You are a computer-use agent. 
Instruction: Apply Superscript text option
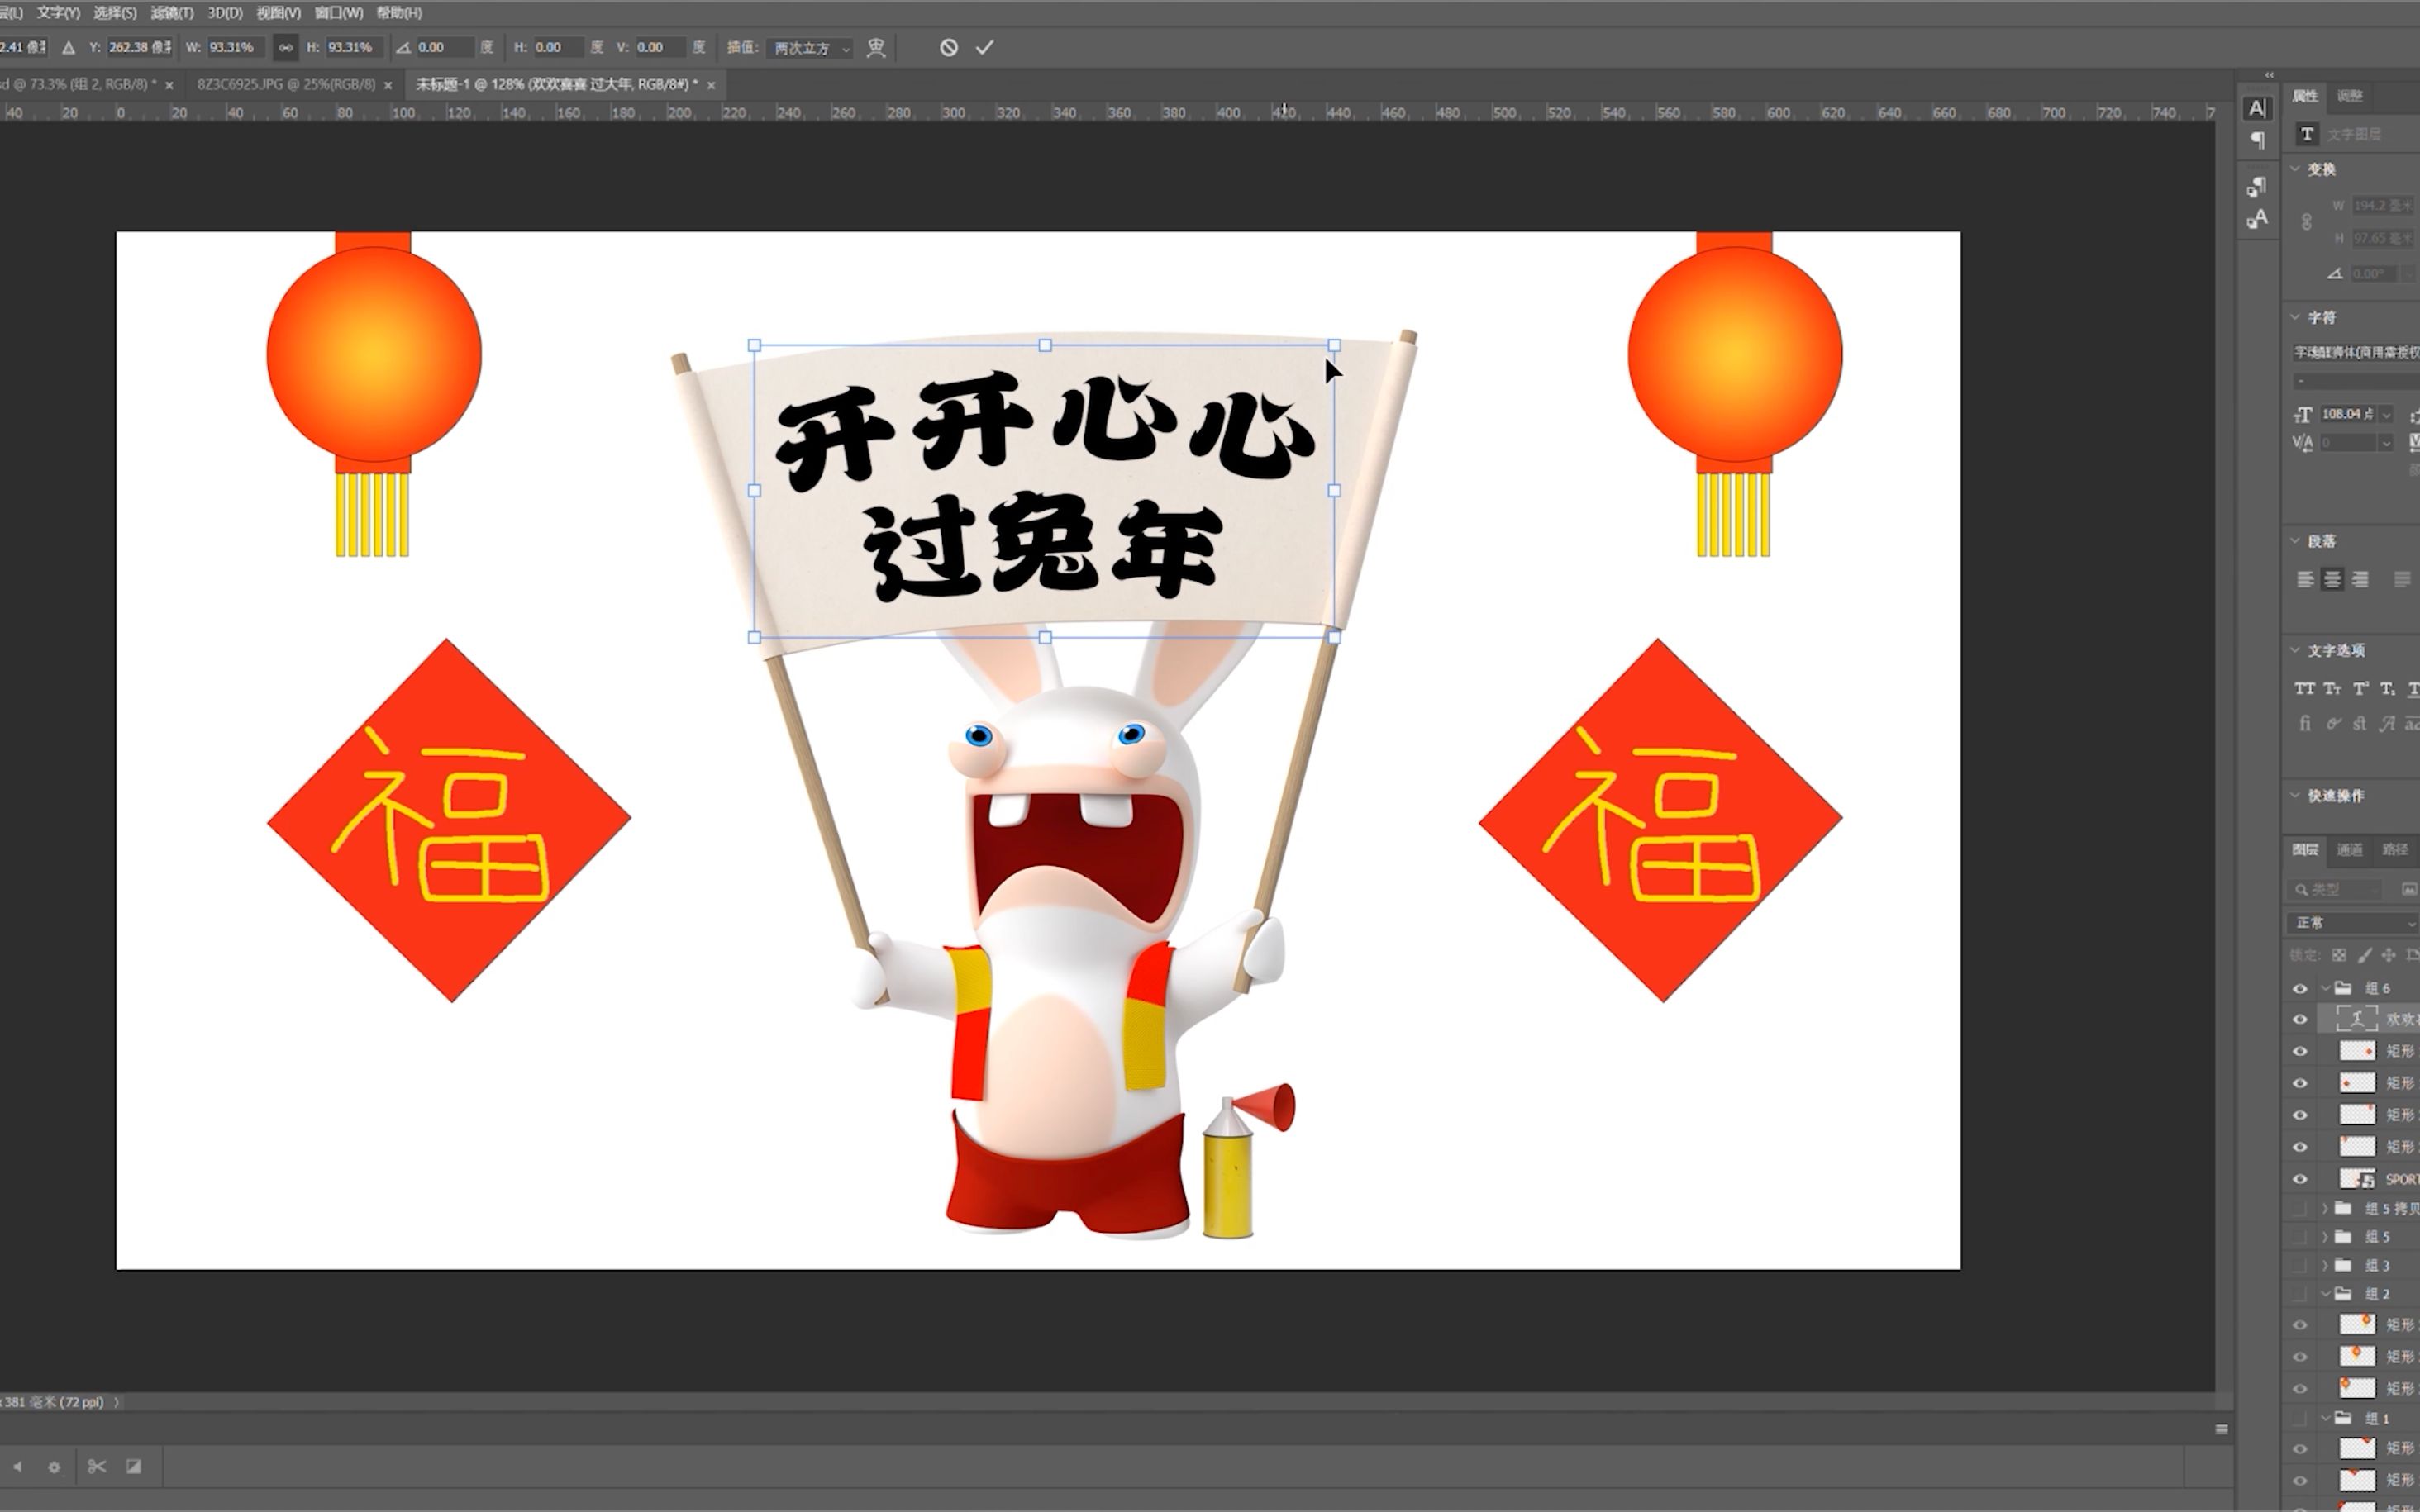tap(2360, 688)
